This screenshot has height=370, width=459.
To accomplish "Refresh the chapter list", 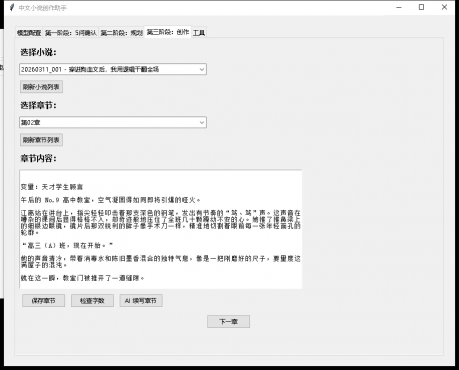I will (41, 140).
